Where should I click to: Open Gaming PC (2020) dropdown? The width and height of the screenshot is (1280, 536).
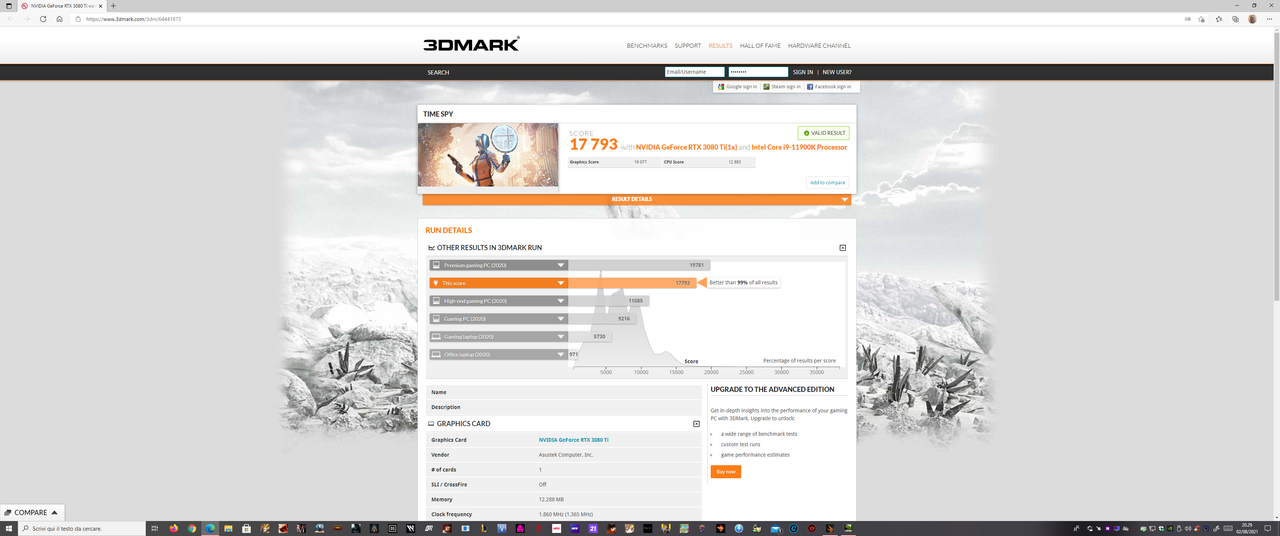pos(561,319)
